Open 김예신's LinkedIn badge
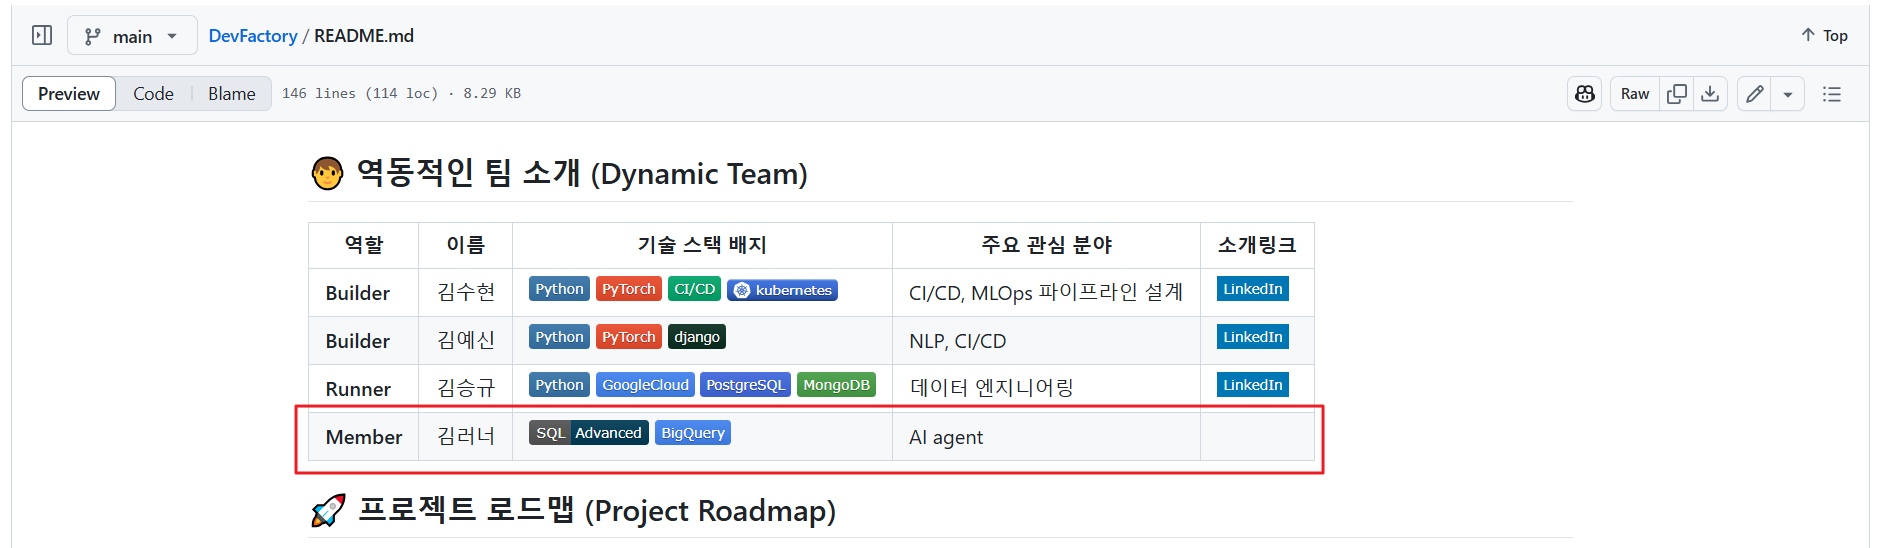The height and width of the screenshot is (548, 1880). point(1252,337)
